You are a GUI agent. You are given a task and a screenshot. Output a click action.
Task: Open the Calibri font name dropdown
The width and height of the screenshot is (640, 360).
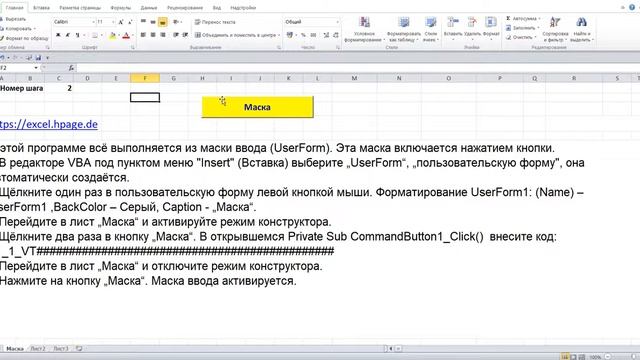coord(93,22)
